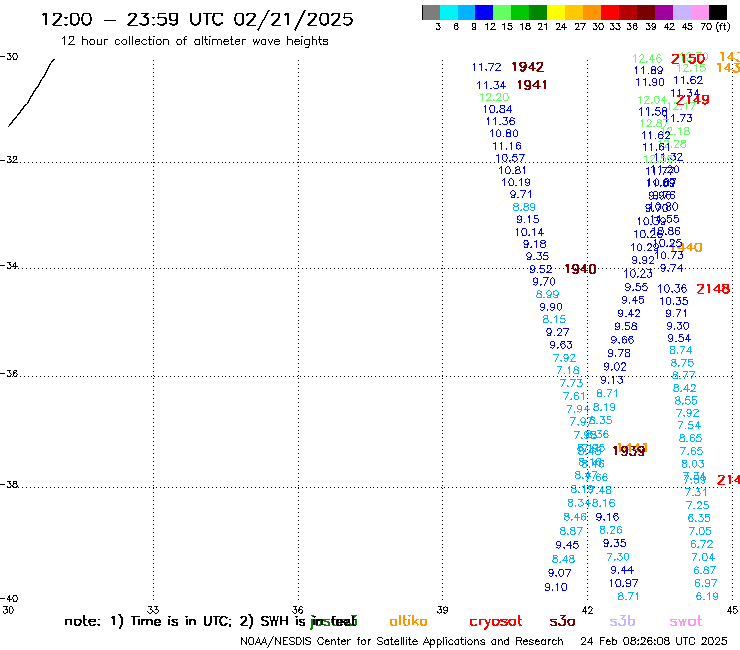
Task: Click the wave height value '11.34' near 1941
Action: pos(491,85)
